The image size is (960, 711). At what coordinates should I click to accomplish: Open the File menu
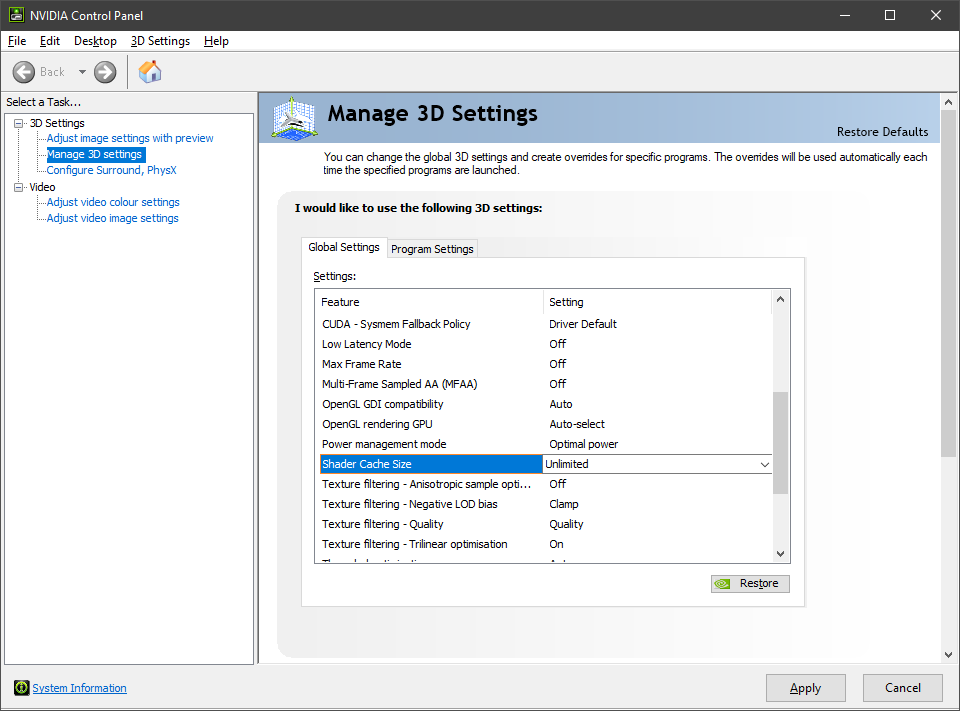17,41
